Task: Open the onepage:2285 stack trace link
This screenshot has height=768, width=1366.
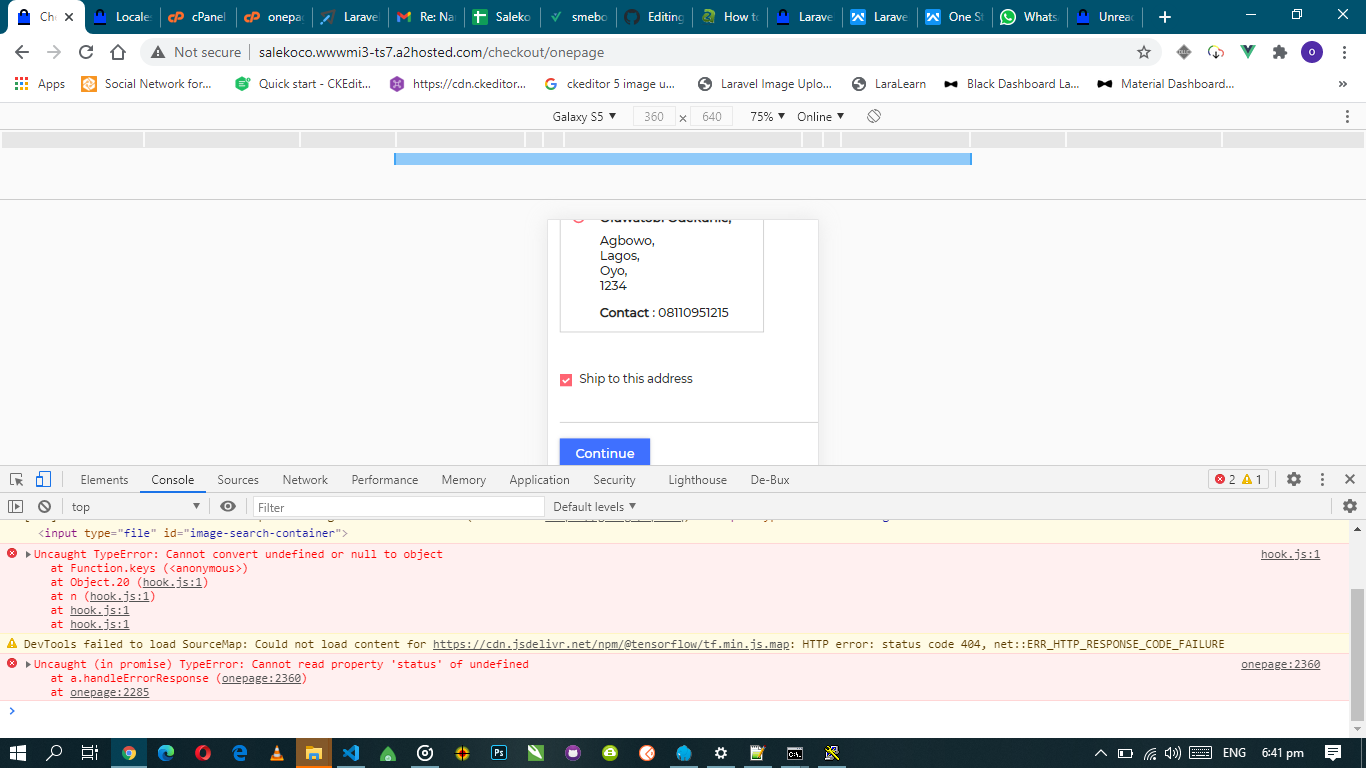Action: pyautogui.click(x=109, y=692)
